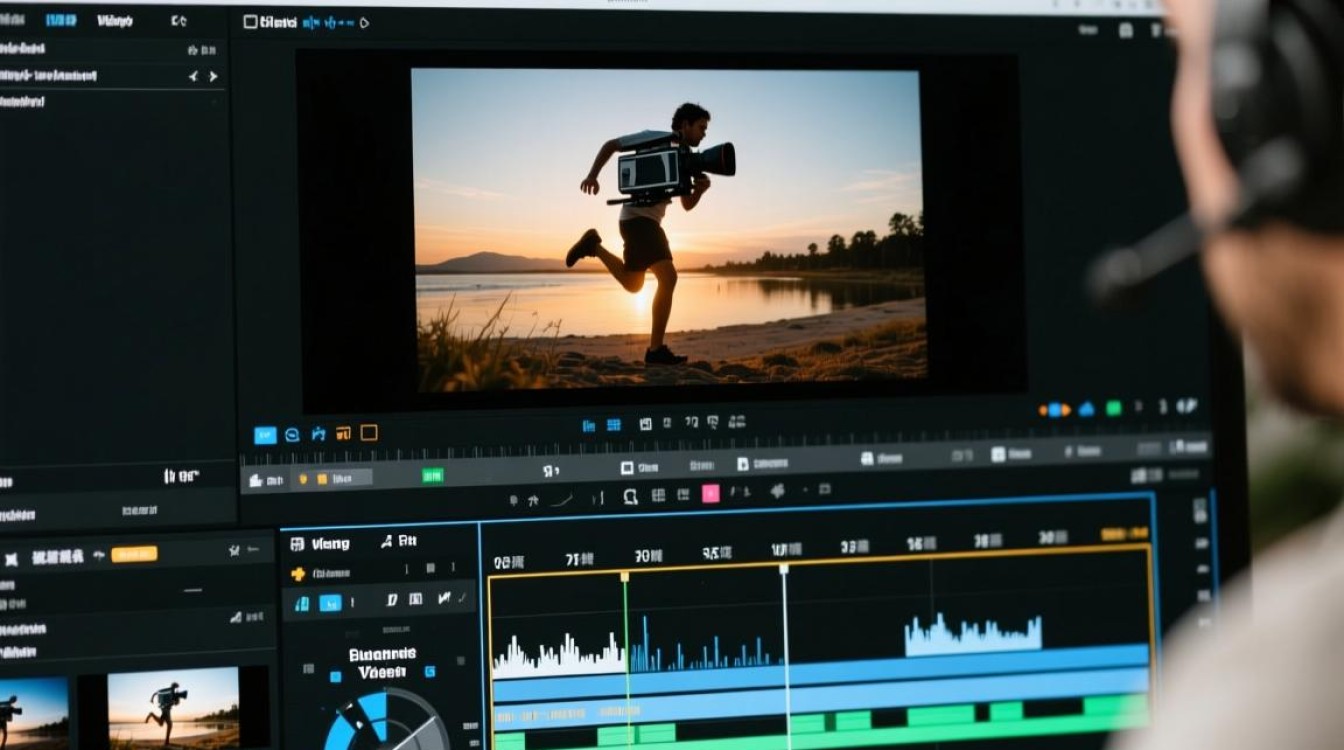Click the right arrow in the top-left panel
The width and height of the screenshot is (1344, 750).
pyautogui.click(x=213, y=76)
